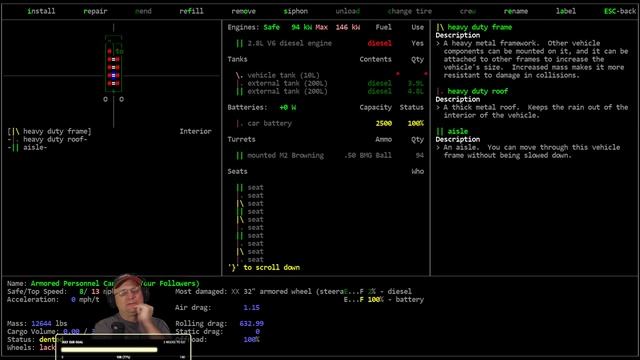This screenshot has height=360, width=640.
Task: Click the Safe 94 kW engine power value
Action: click(288, 27)
